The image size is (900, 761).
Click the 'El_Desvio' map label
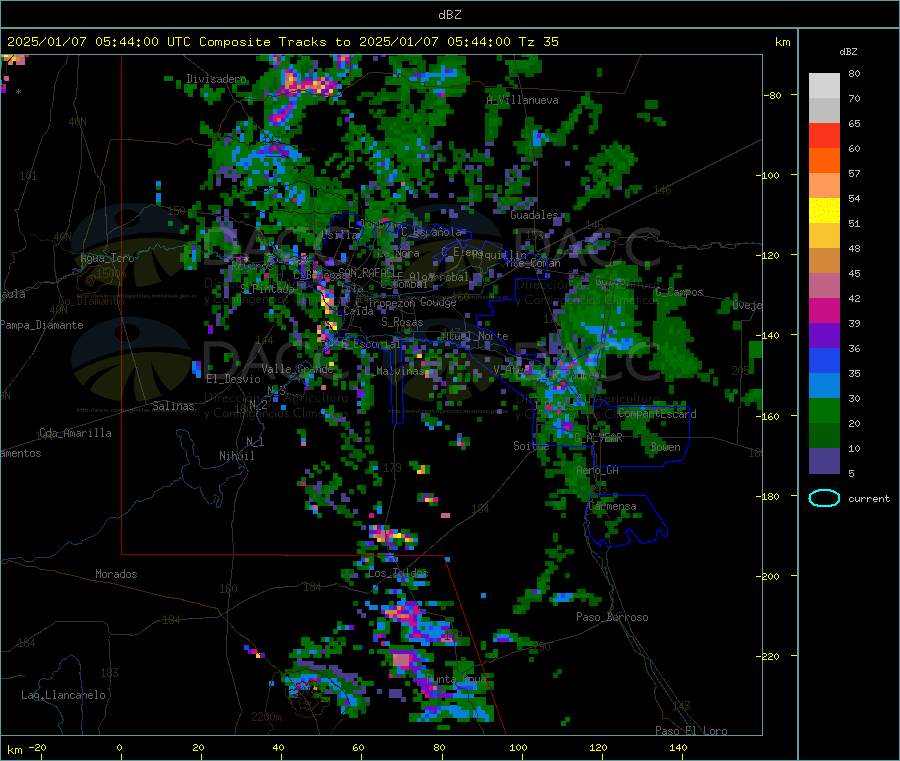(234, 379)
